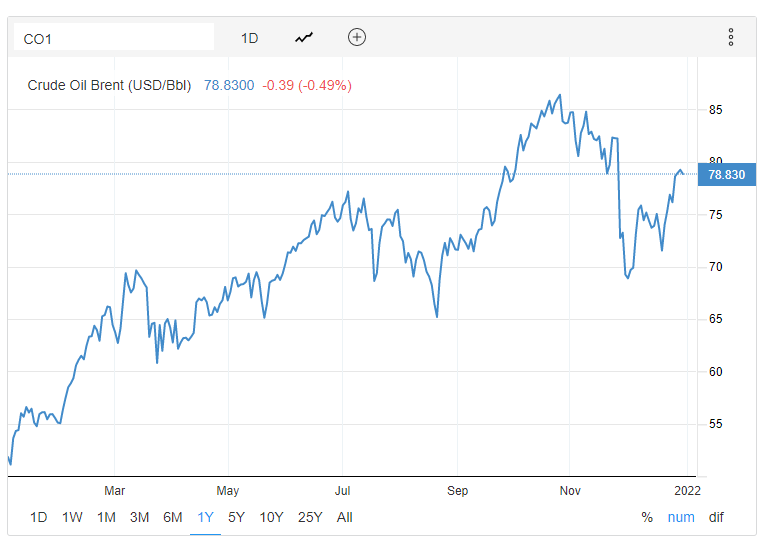Select the 25Y time range
764x540 pixels.
[310, 517]
